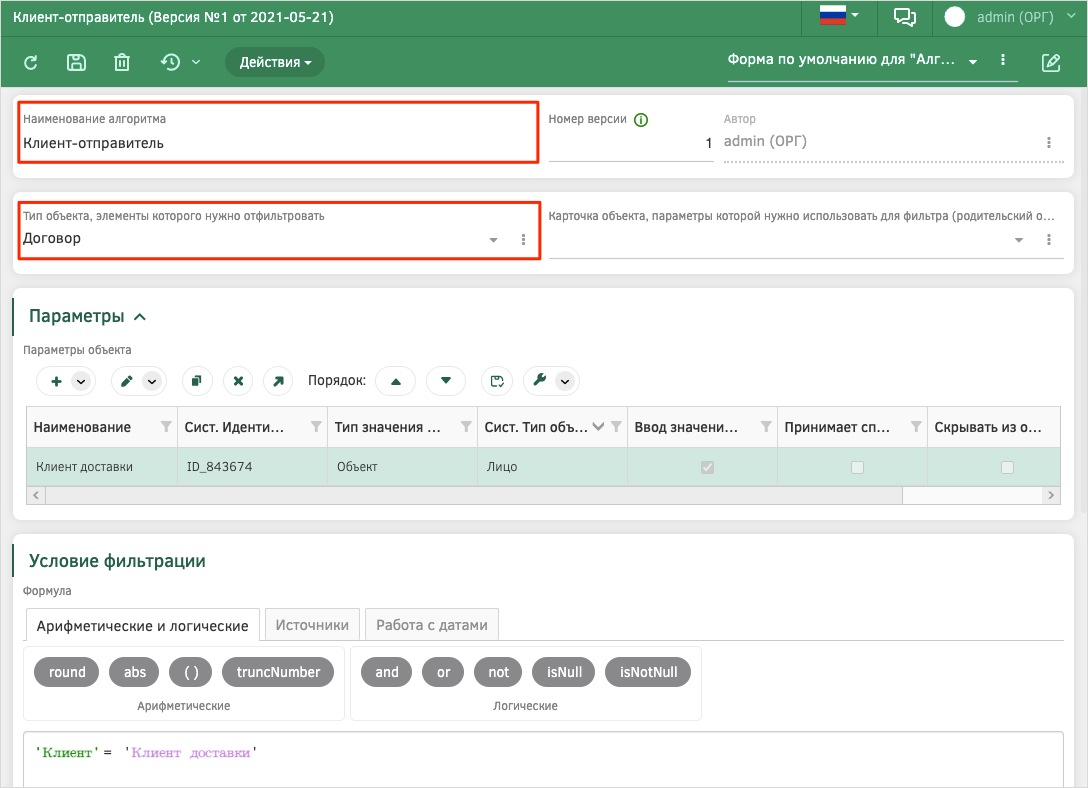Copy the selected parameter row
This screenshot has height=788, width=1088.
pyautogui.click(x=197, y=381)
